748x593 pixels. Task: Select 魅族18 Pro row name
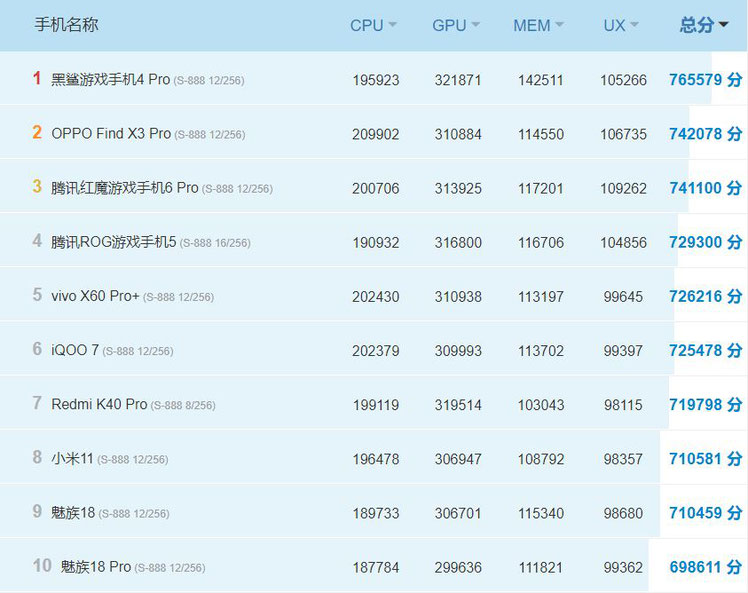click(95, 566)
